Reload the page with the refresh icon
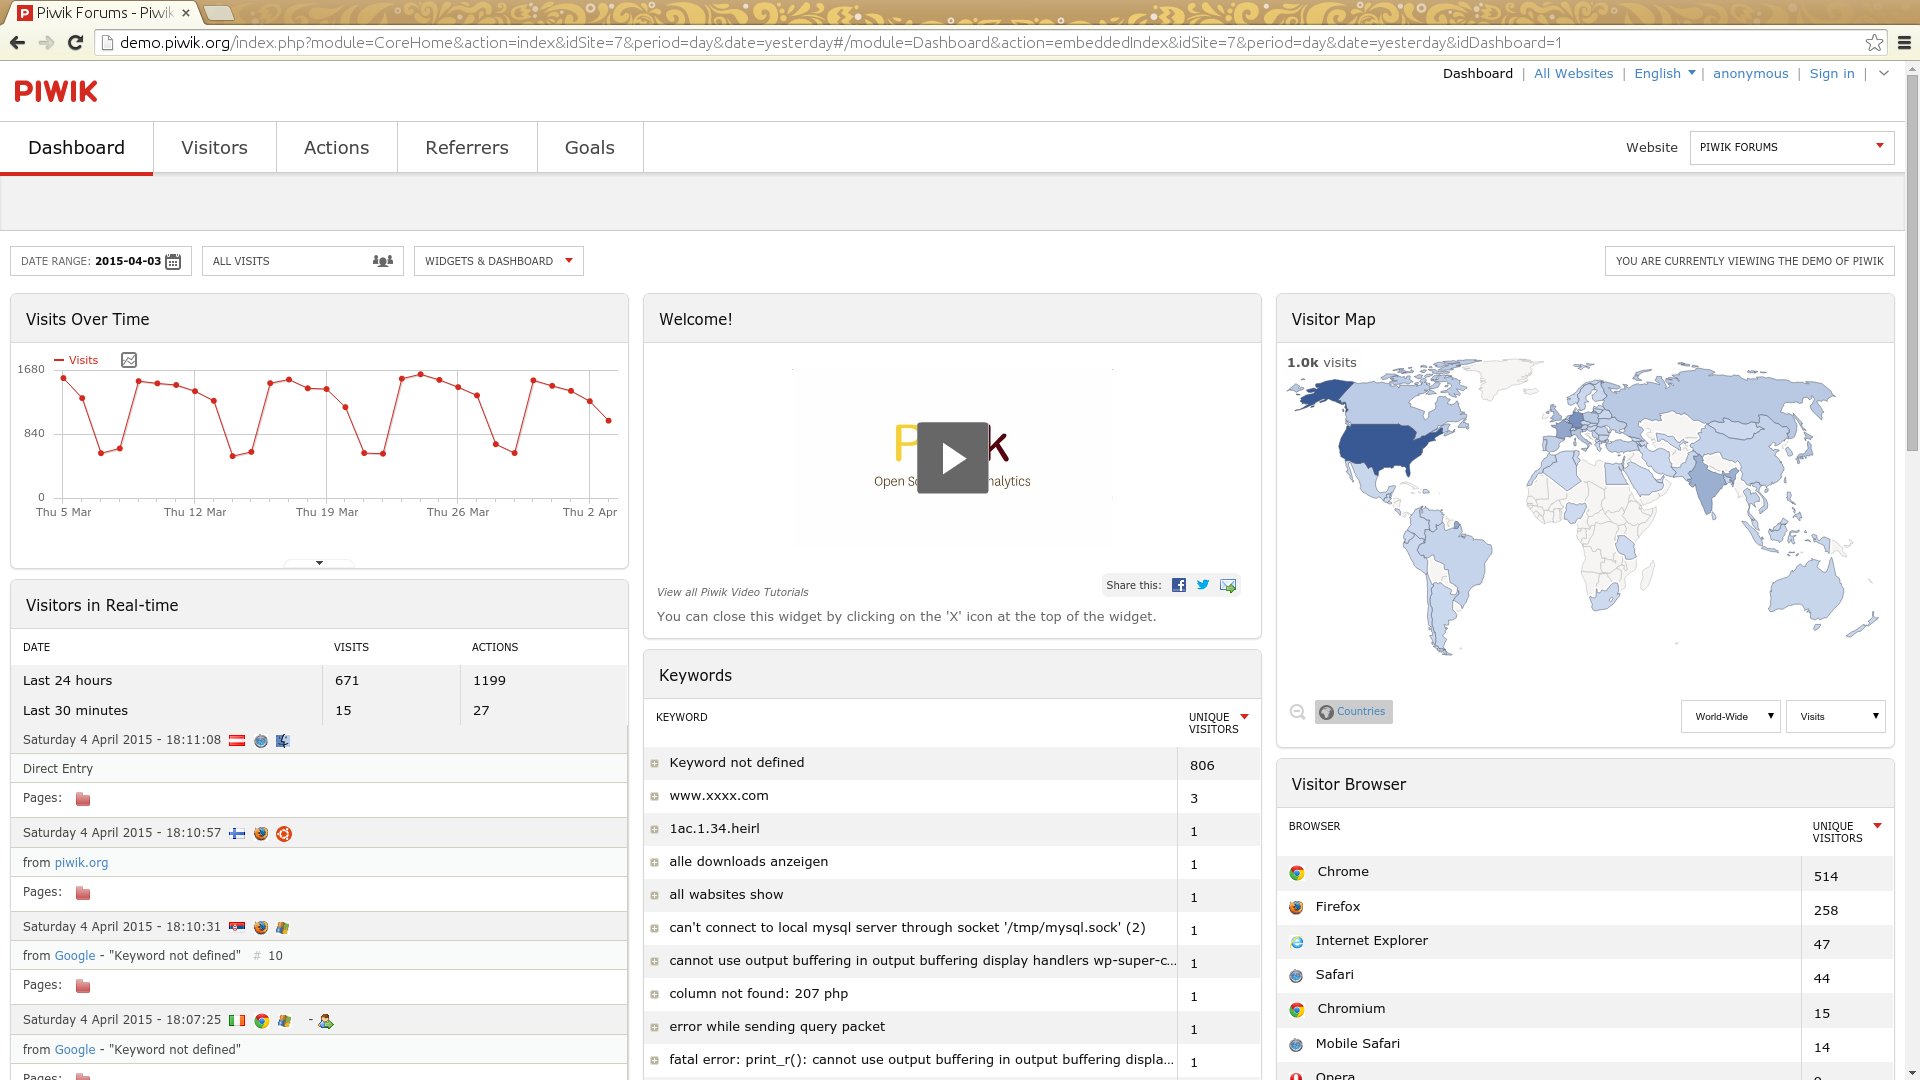 (75, 43)
